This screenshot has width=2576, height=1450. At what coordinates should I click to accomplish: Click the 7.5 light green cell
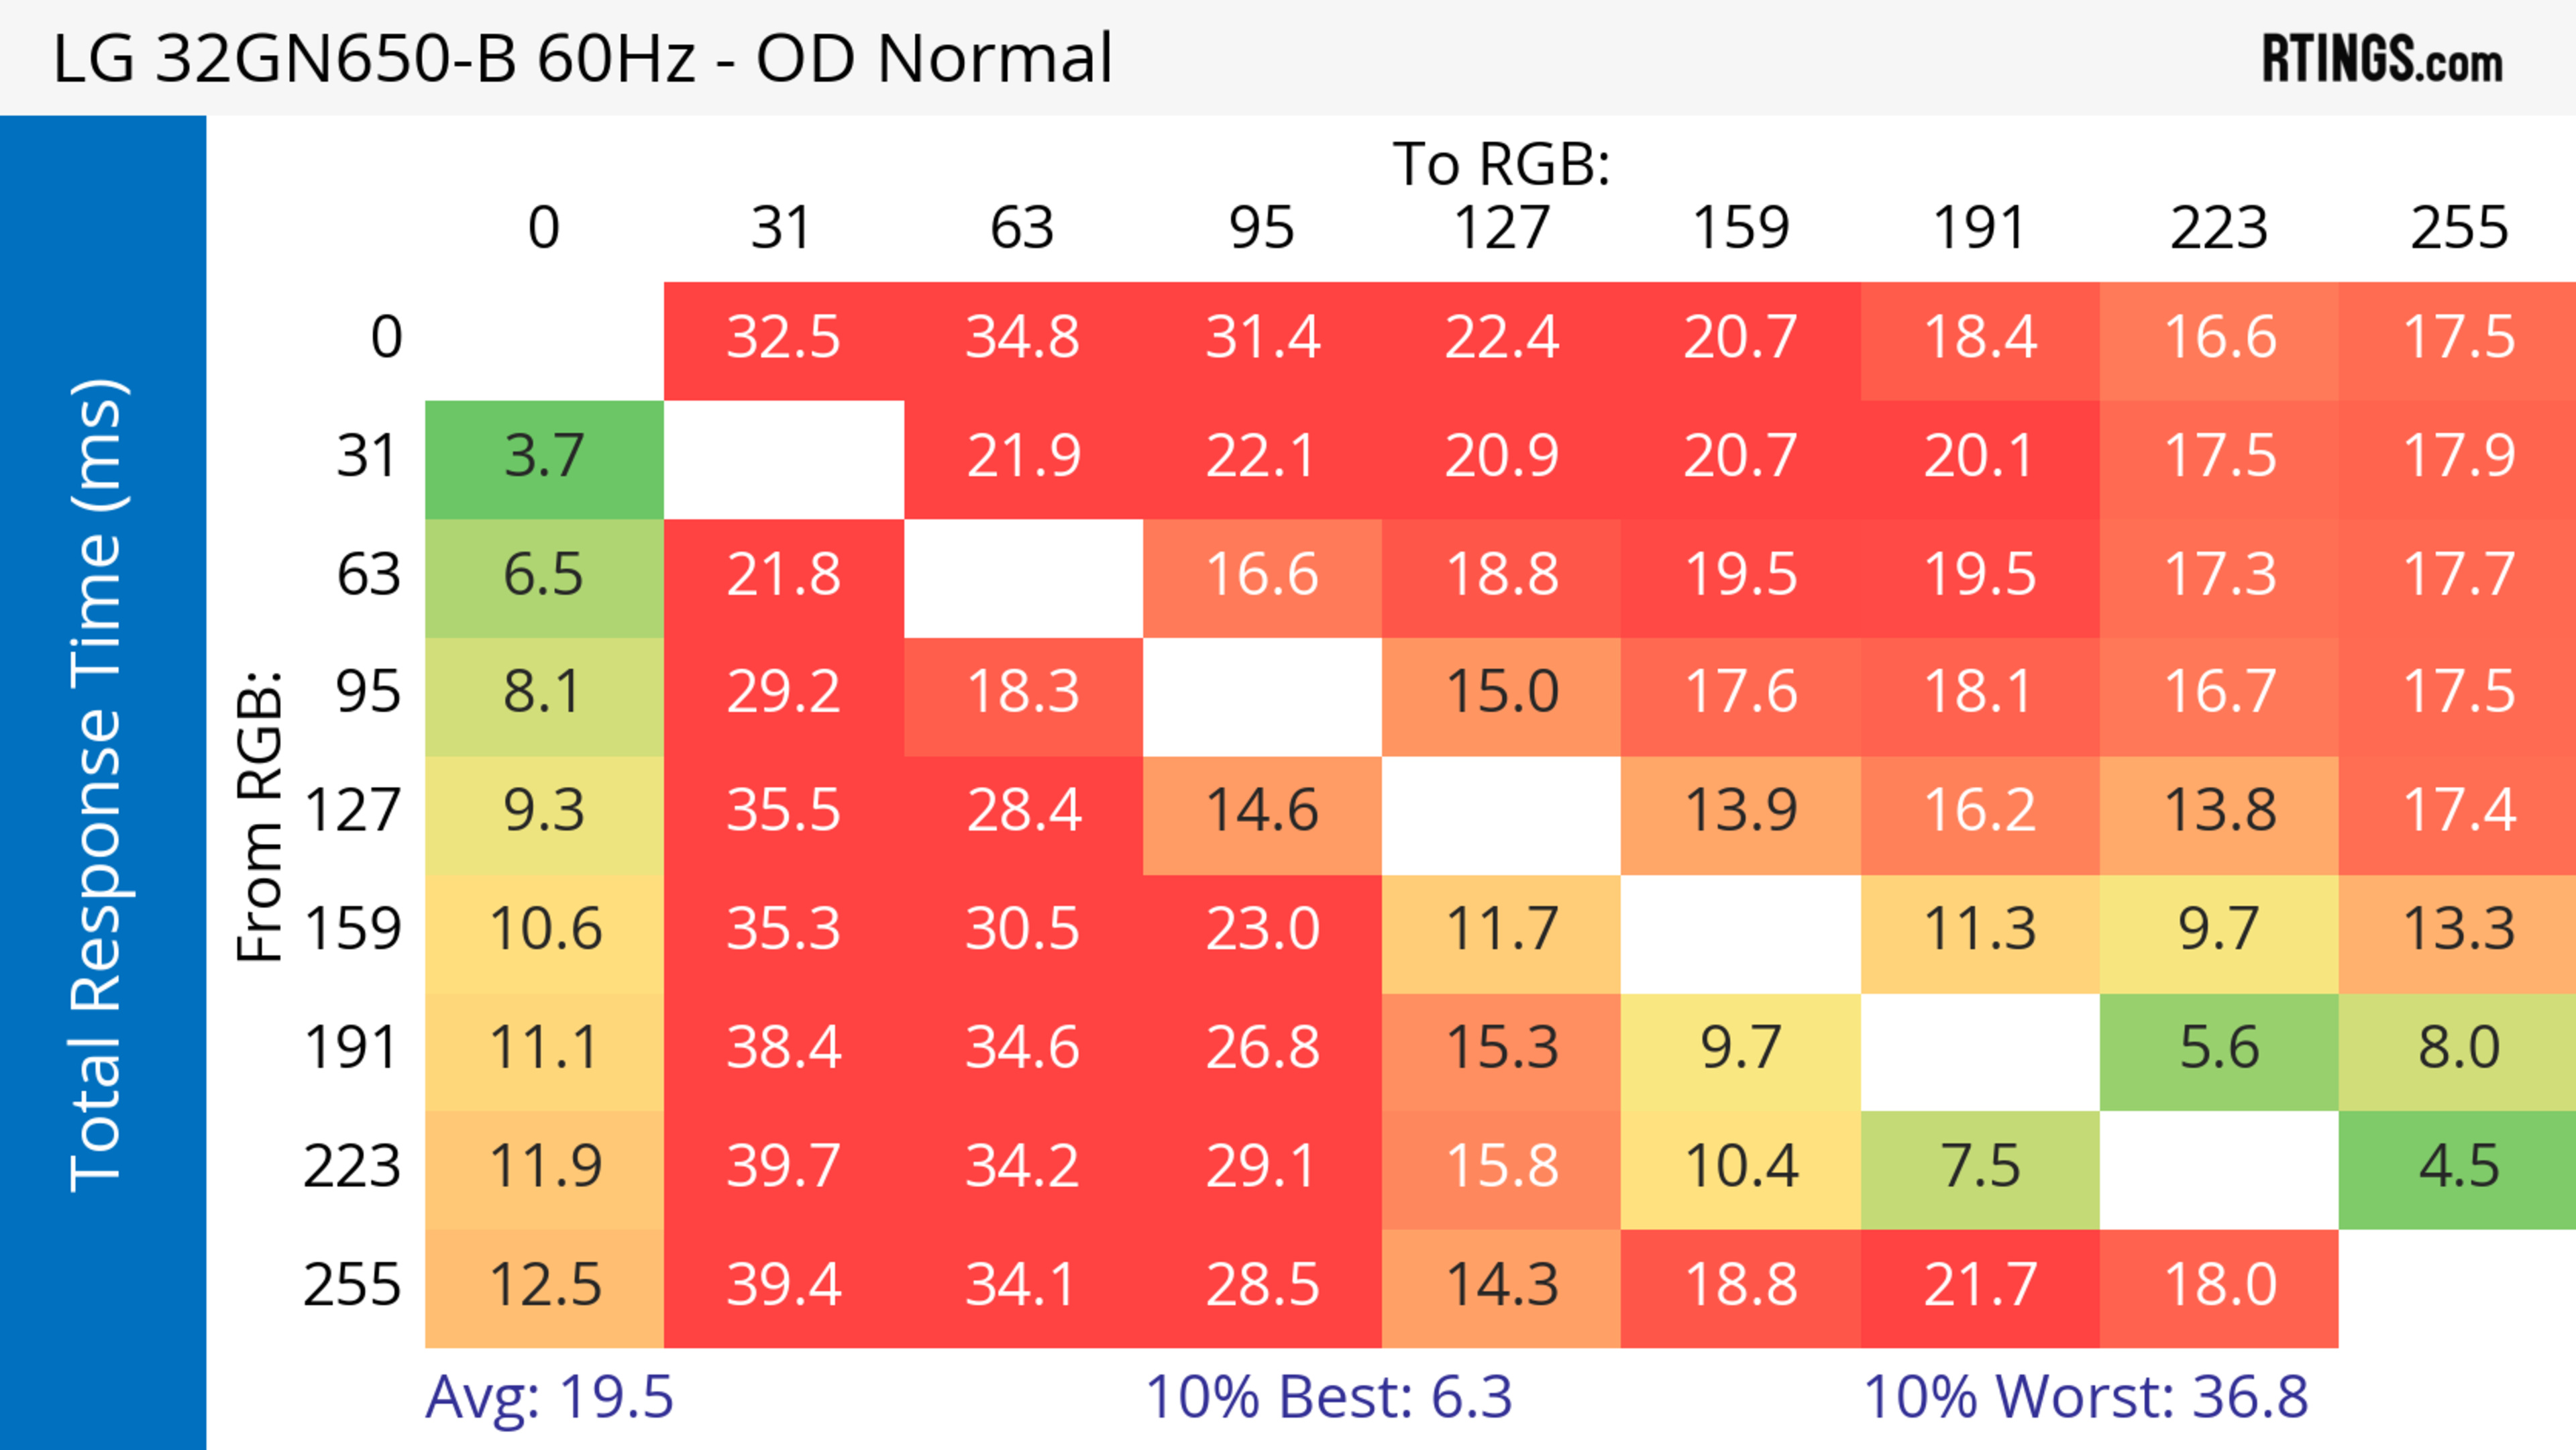tap(1980, 1167)
